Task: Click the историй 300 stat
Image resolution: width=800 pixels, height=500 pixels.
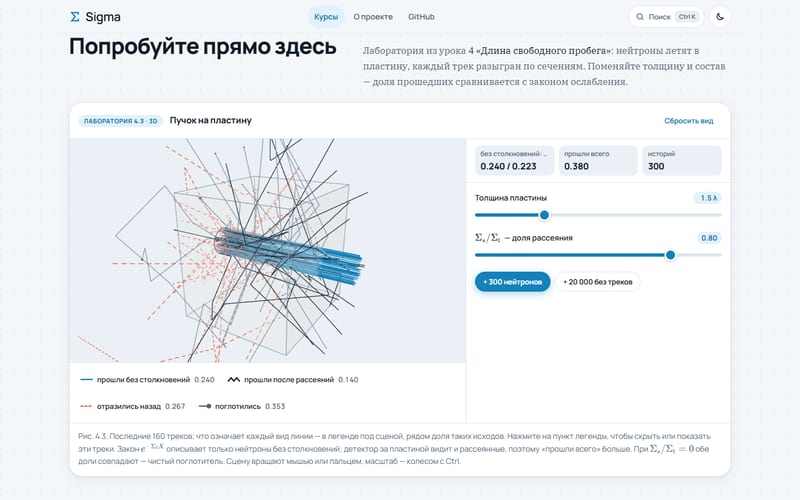Action: pyautogui.click(x=682, y=161)
